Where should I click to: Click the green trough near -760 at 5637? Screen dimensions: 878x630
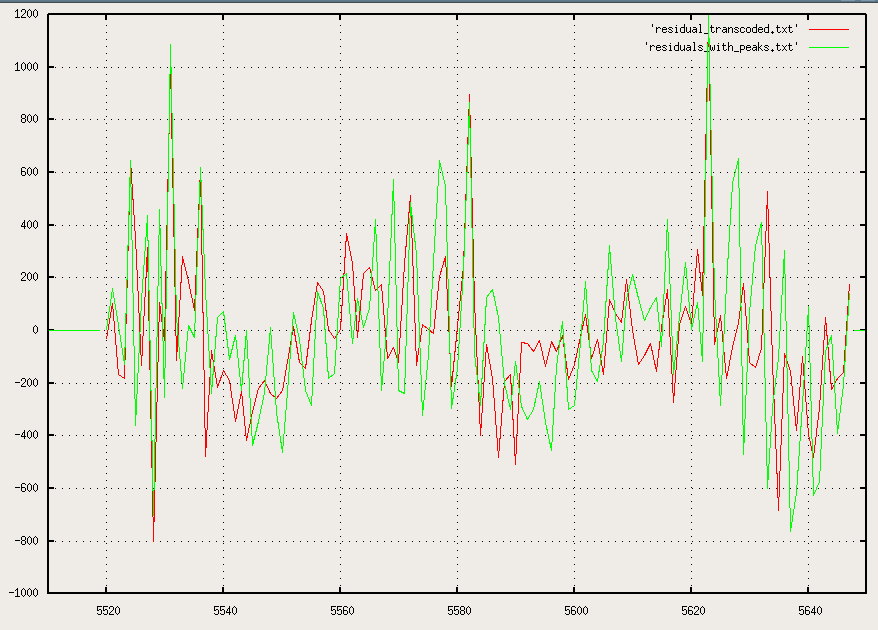coord(791,530)
